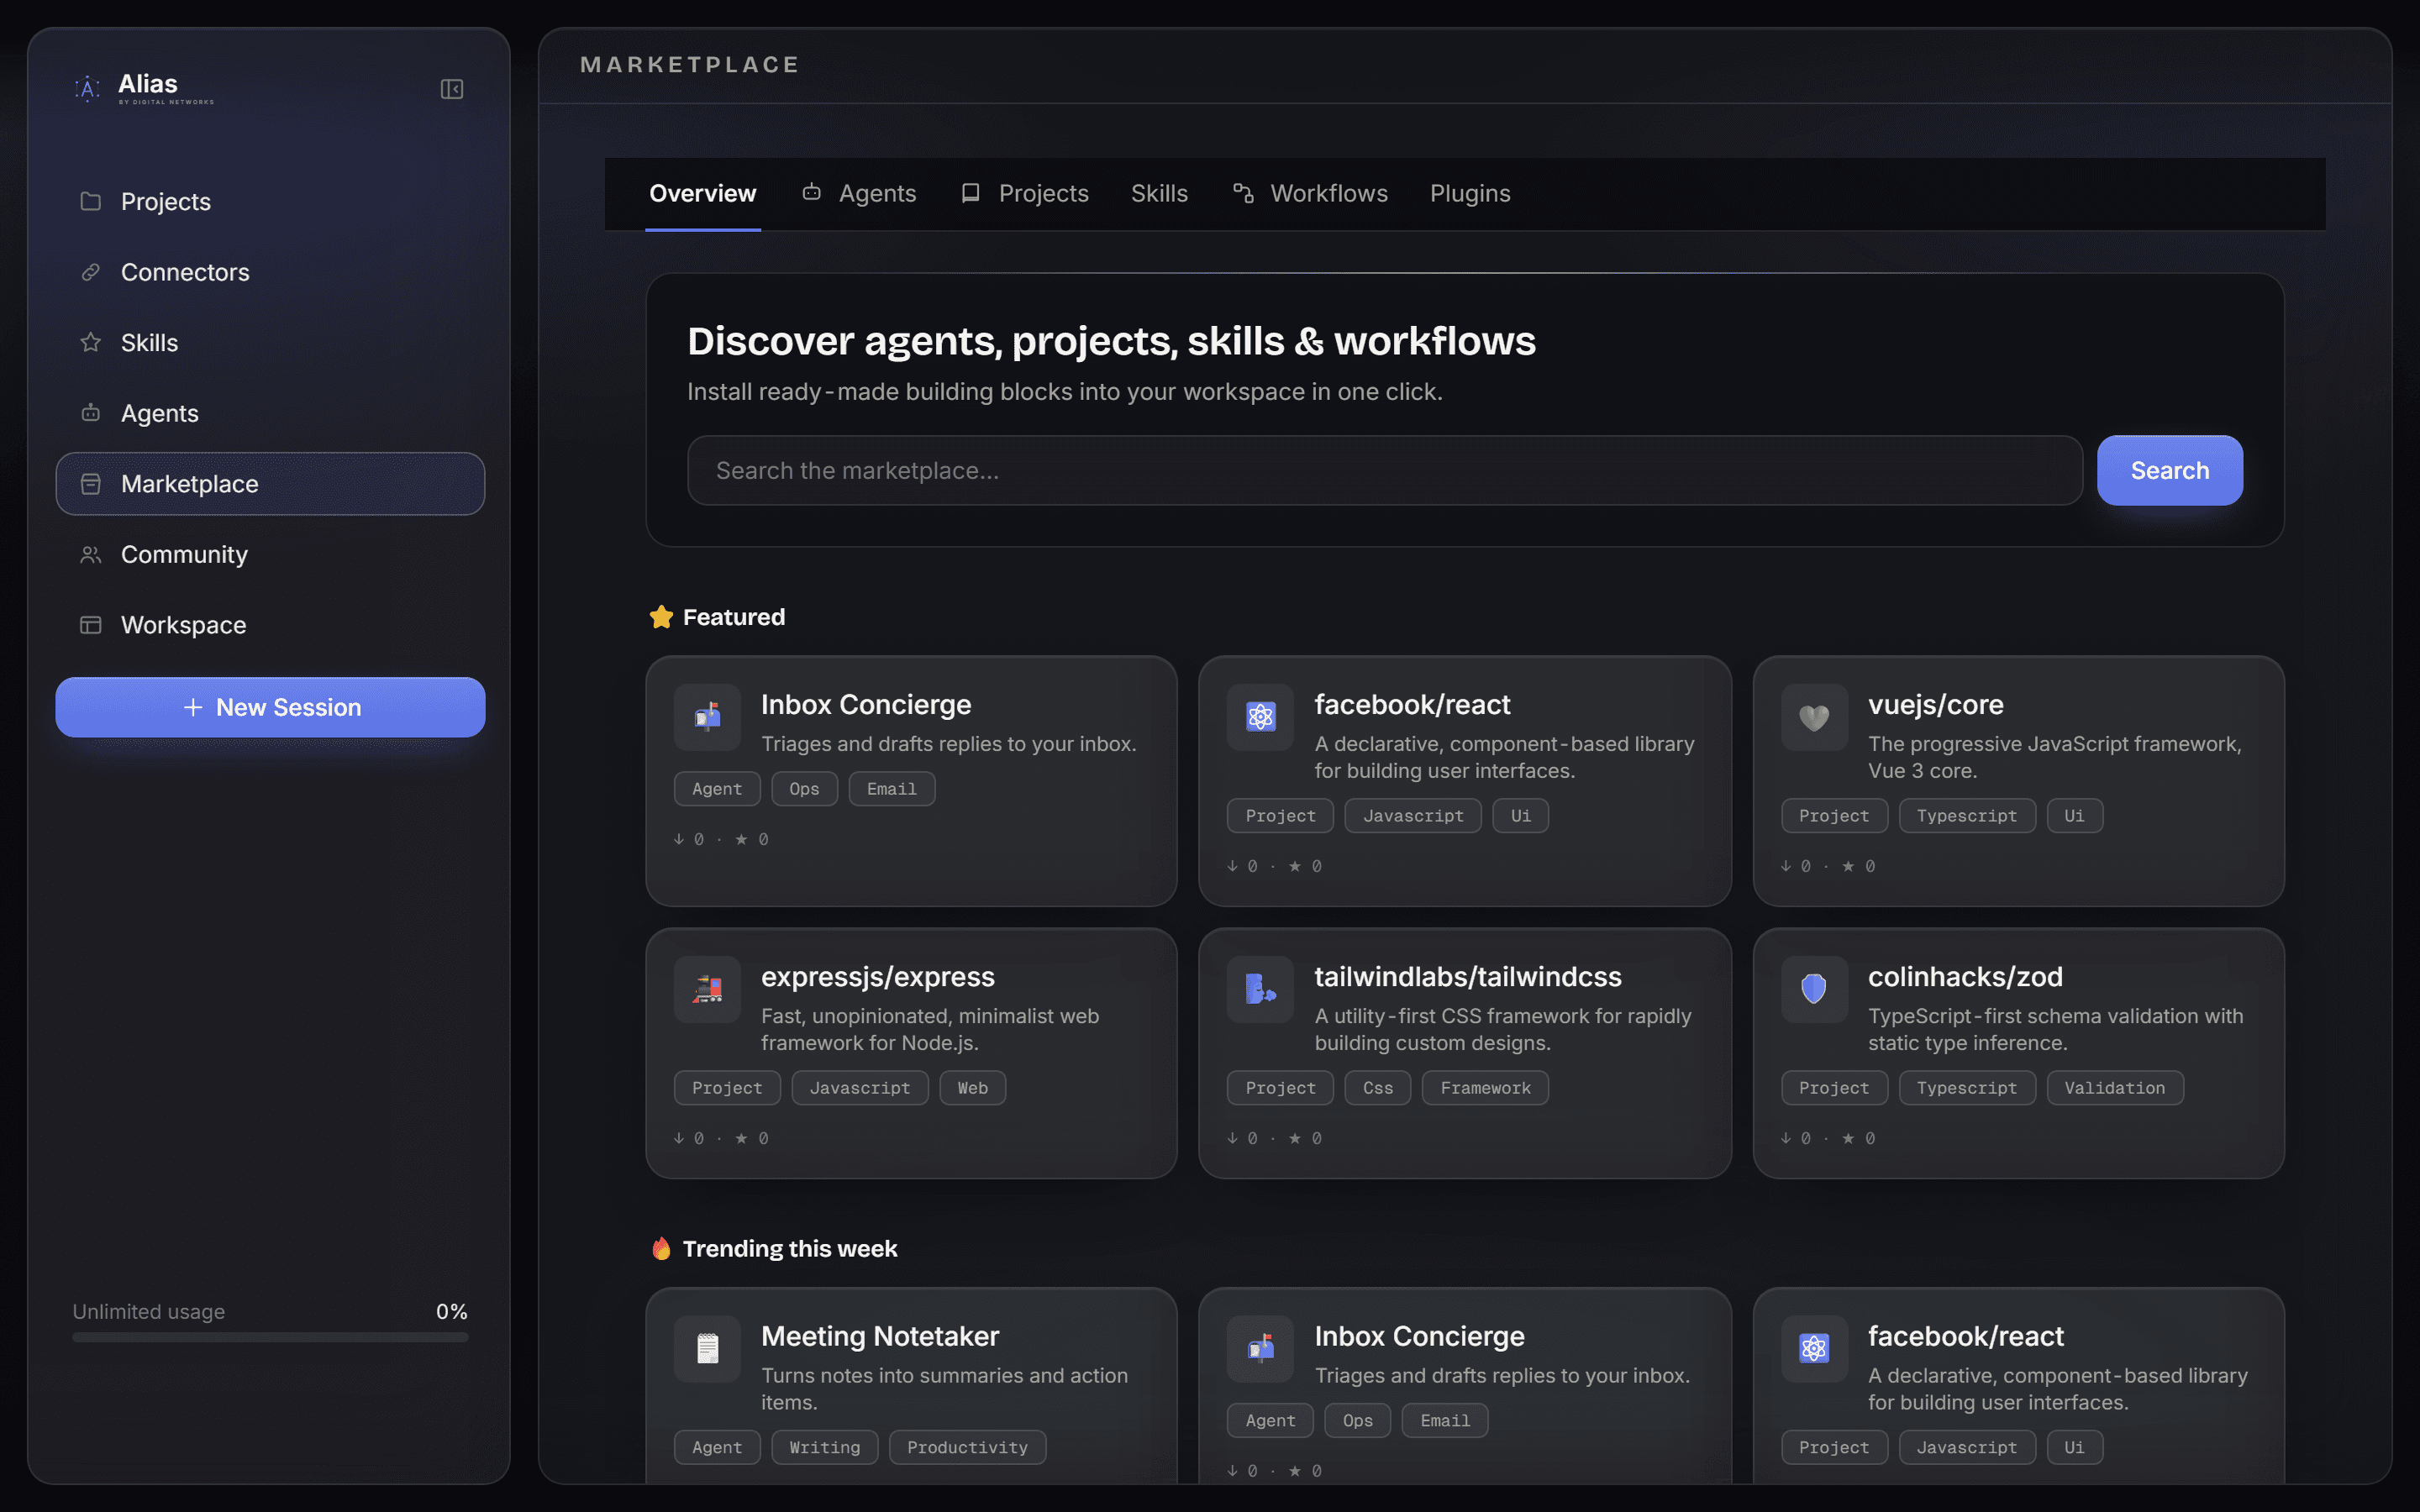Click the Community people icon
2420x1512 pixels.
click(91, 554)
